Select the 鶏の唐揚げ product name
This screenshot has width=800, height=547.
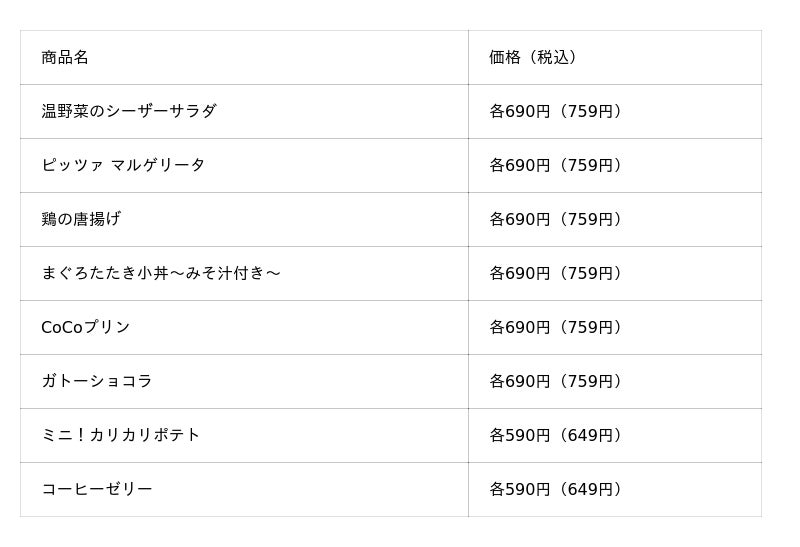click(81, 219)
